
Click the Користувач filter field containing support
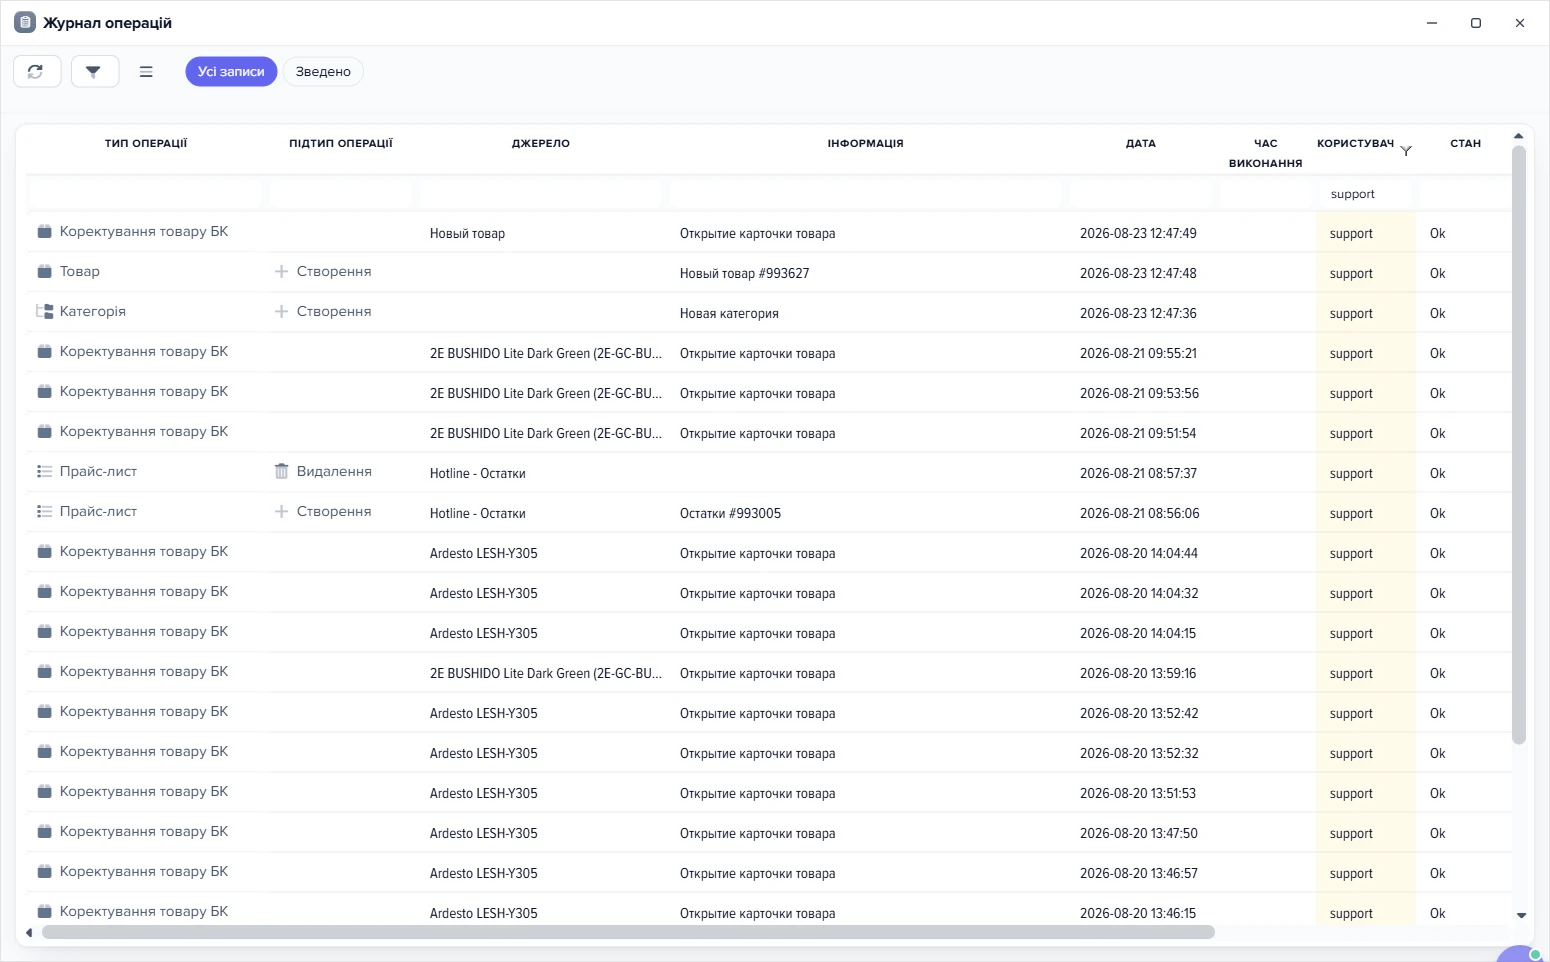point(1366,194)
